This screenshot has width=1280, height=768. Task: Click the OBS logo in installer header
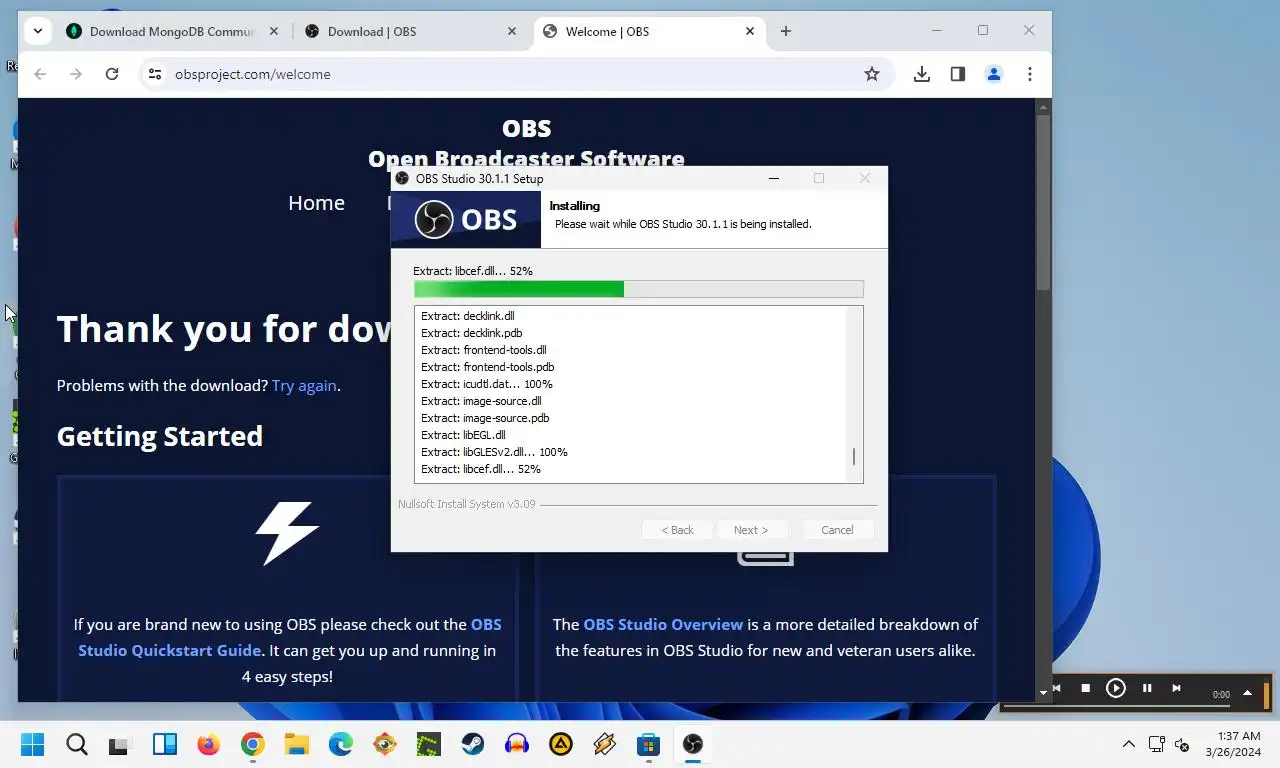pos(466,220)
